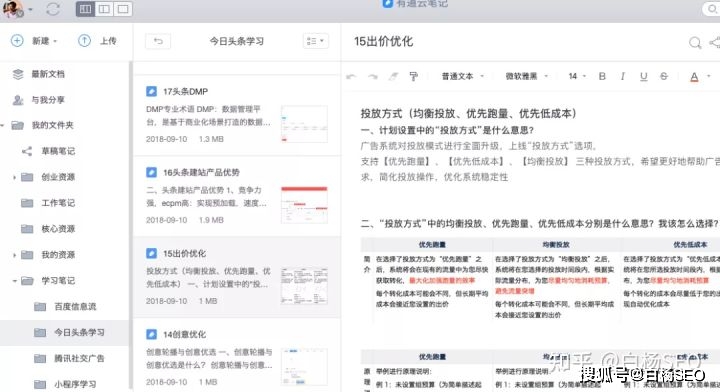Search within the note using magnifier icon
Viewport: 720px width, 392px height.
tap(695, 43)
